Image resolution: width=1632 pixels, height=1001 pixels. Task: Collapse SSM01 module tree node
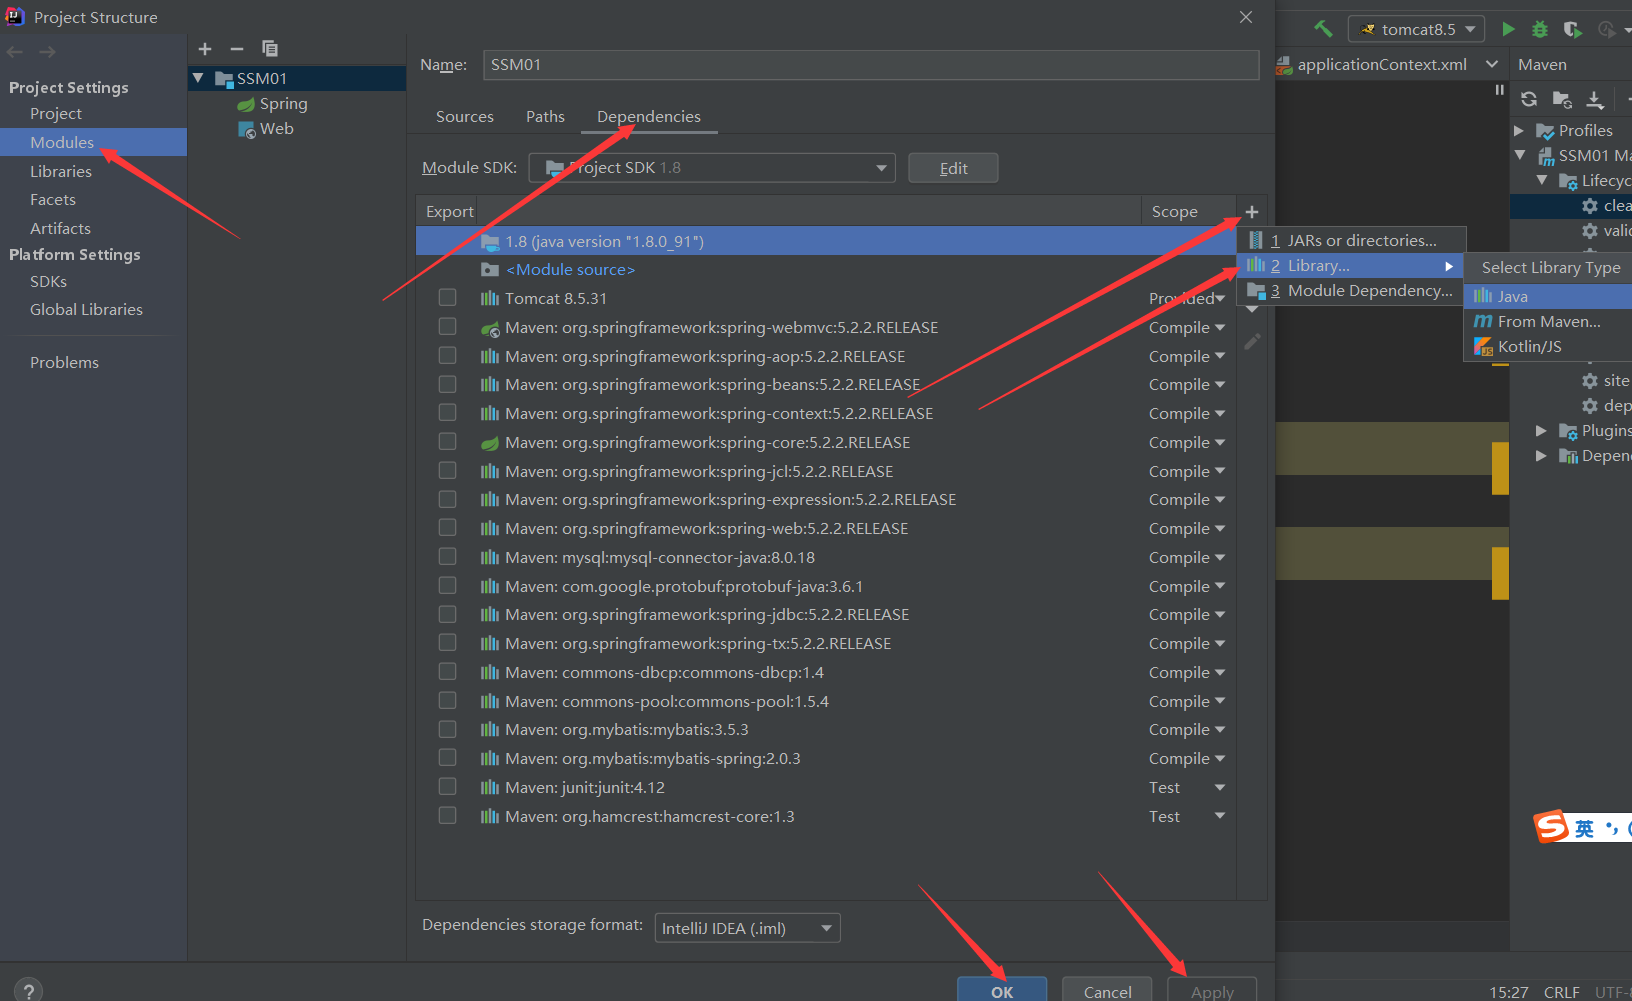click(198, 78)
